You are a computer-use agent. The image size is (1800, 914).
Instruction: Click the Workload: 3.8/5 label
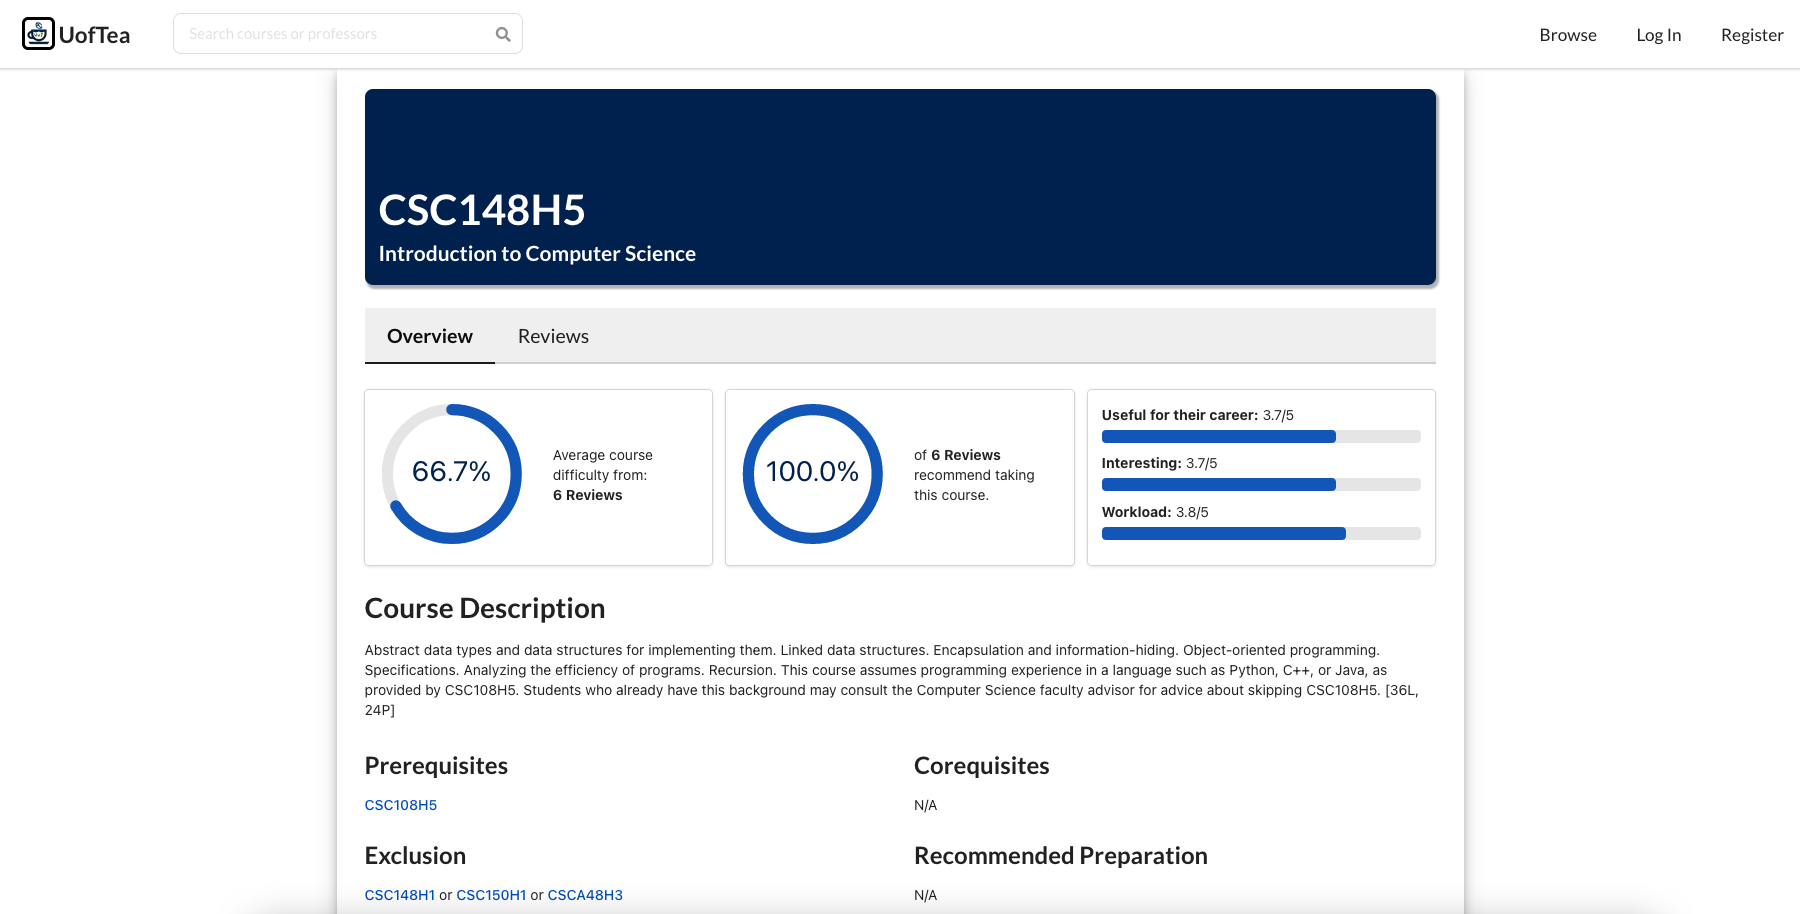pyautogui.click(x=1155, y=512)
